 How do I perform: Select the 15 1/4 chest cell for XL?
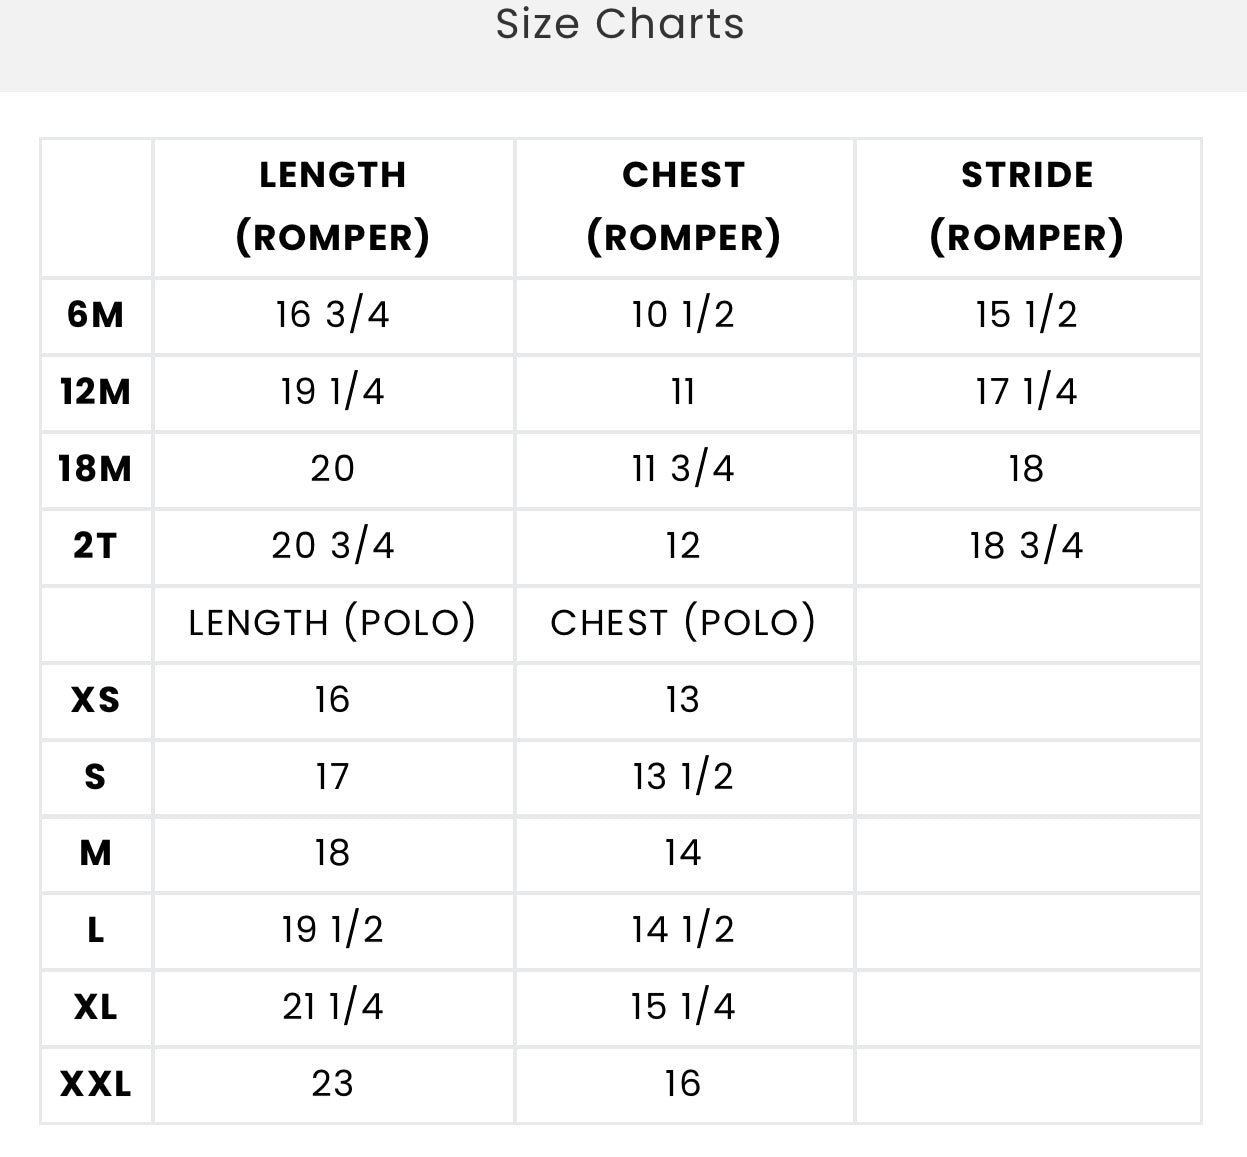[684, 1007]
